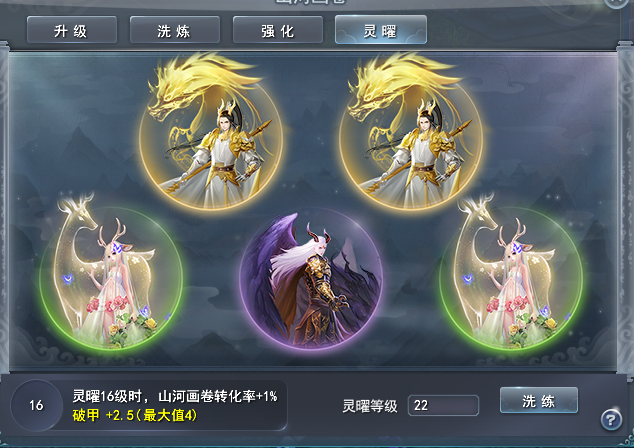Image resolution: width=634 pixels, height=448 pixels.
Task: Close the panel with top-right X button
Action: [x=617, y=2]
